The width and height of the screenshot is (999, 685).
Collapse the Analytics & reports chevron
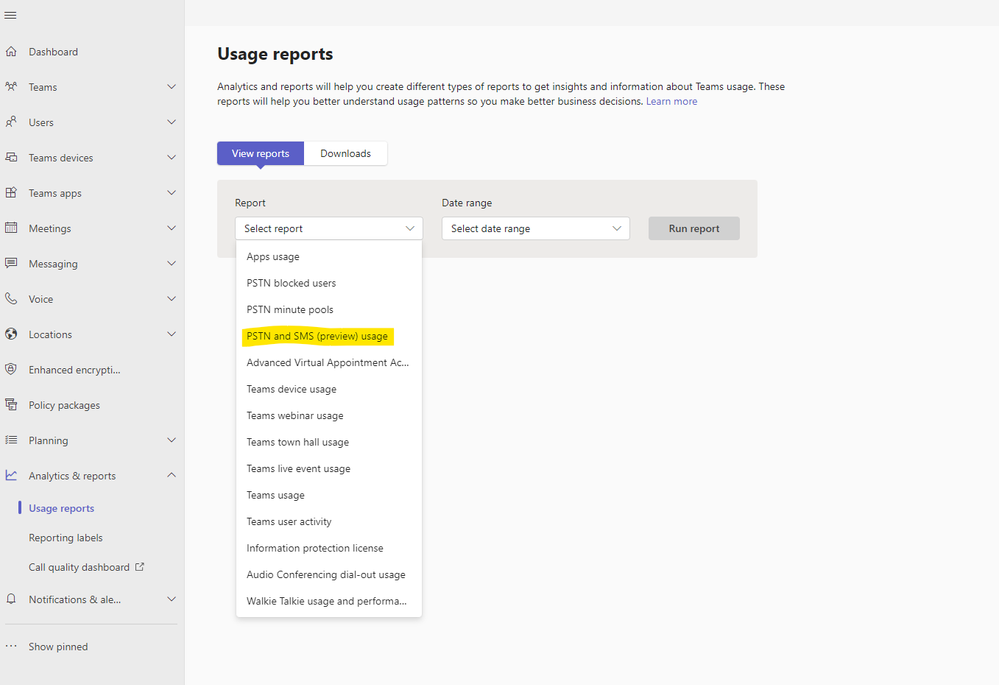click(171, 475)
